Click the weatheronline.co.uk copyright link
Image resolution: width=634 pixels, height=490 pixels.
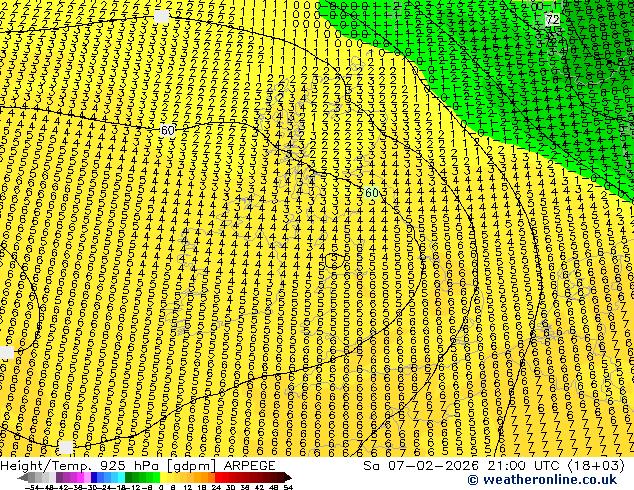(542, 480)
